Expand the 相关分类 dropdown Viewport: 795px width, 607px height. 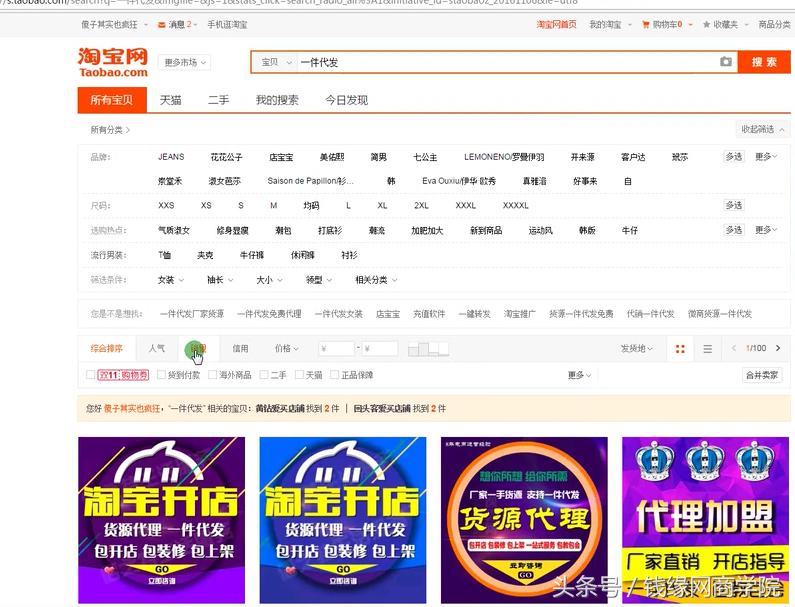376,279
